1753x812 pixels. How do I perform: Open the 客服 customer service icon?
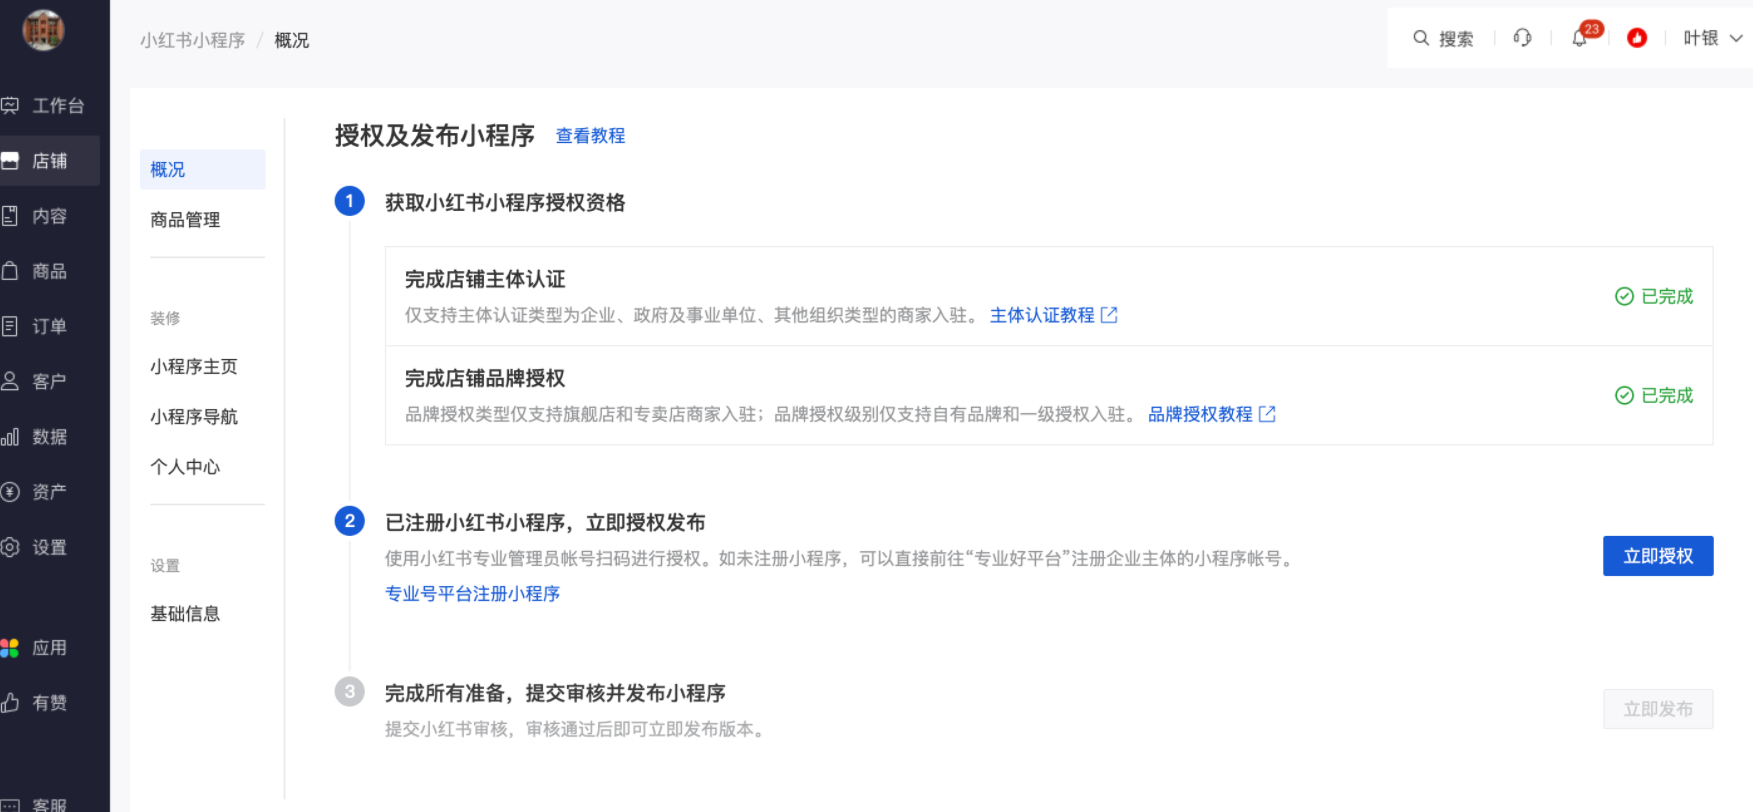[10, 805]
